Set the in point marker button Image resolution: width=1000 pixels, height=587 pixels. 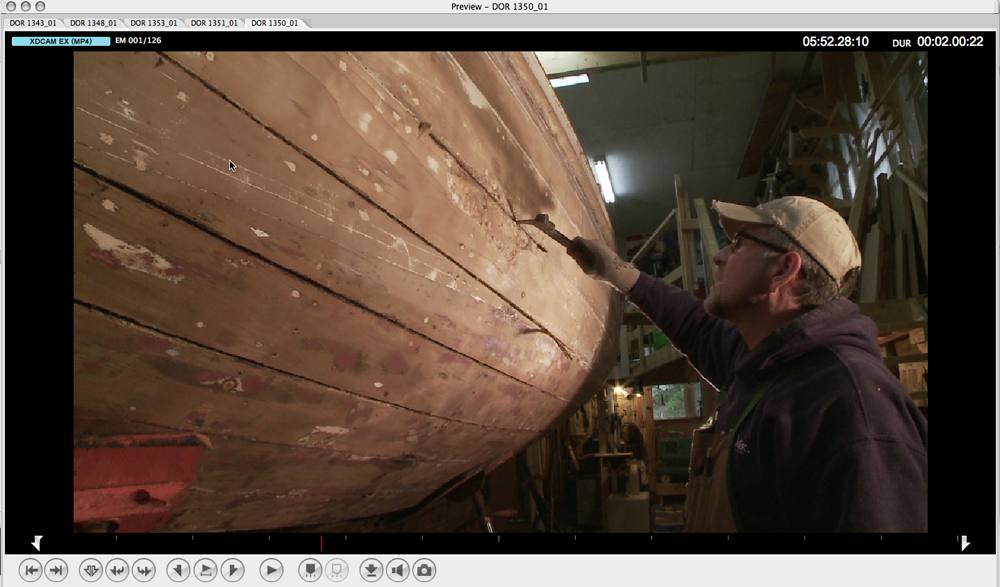click(178, 570)
